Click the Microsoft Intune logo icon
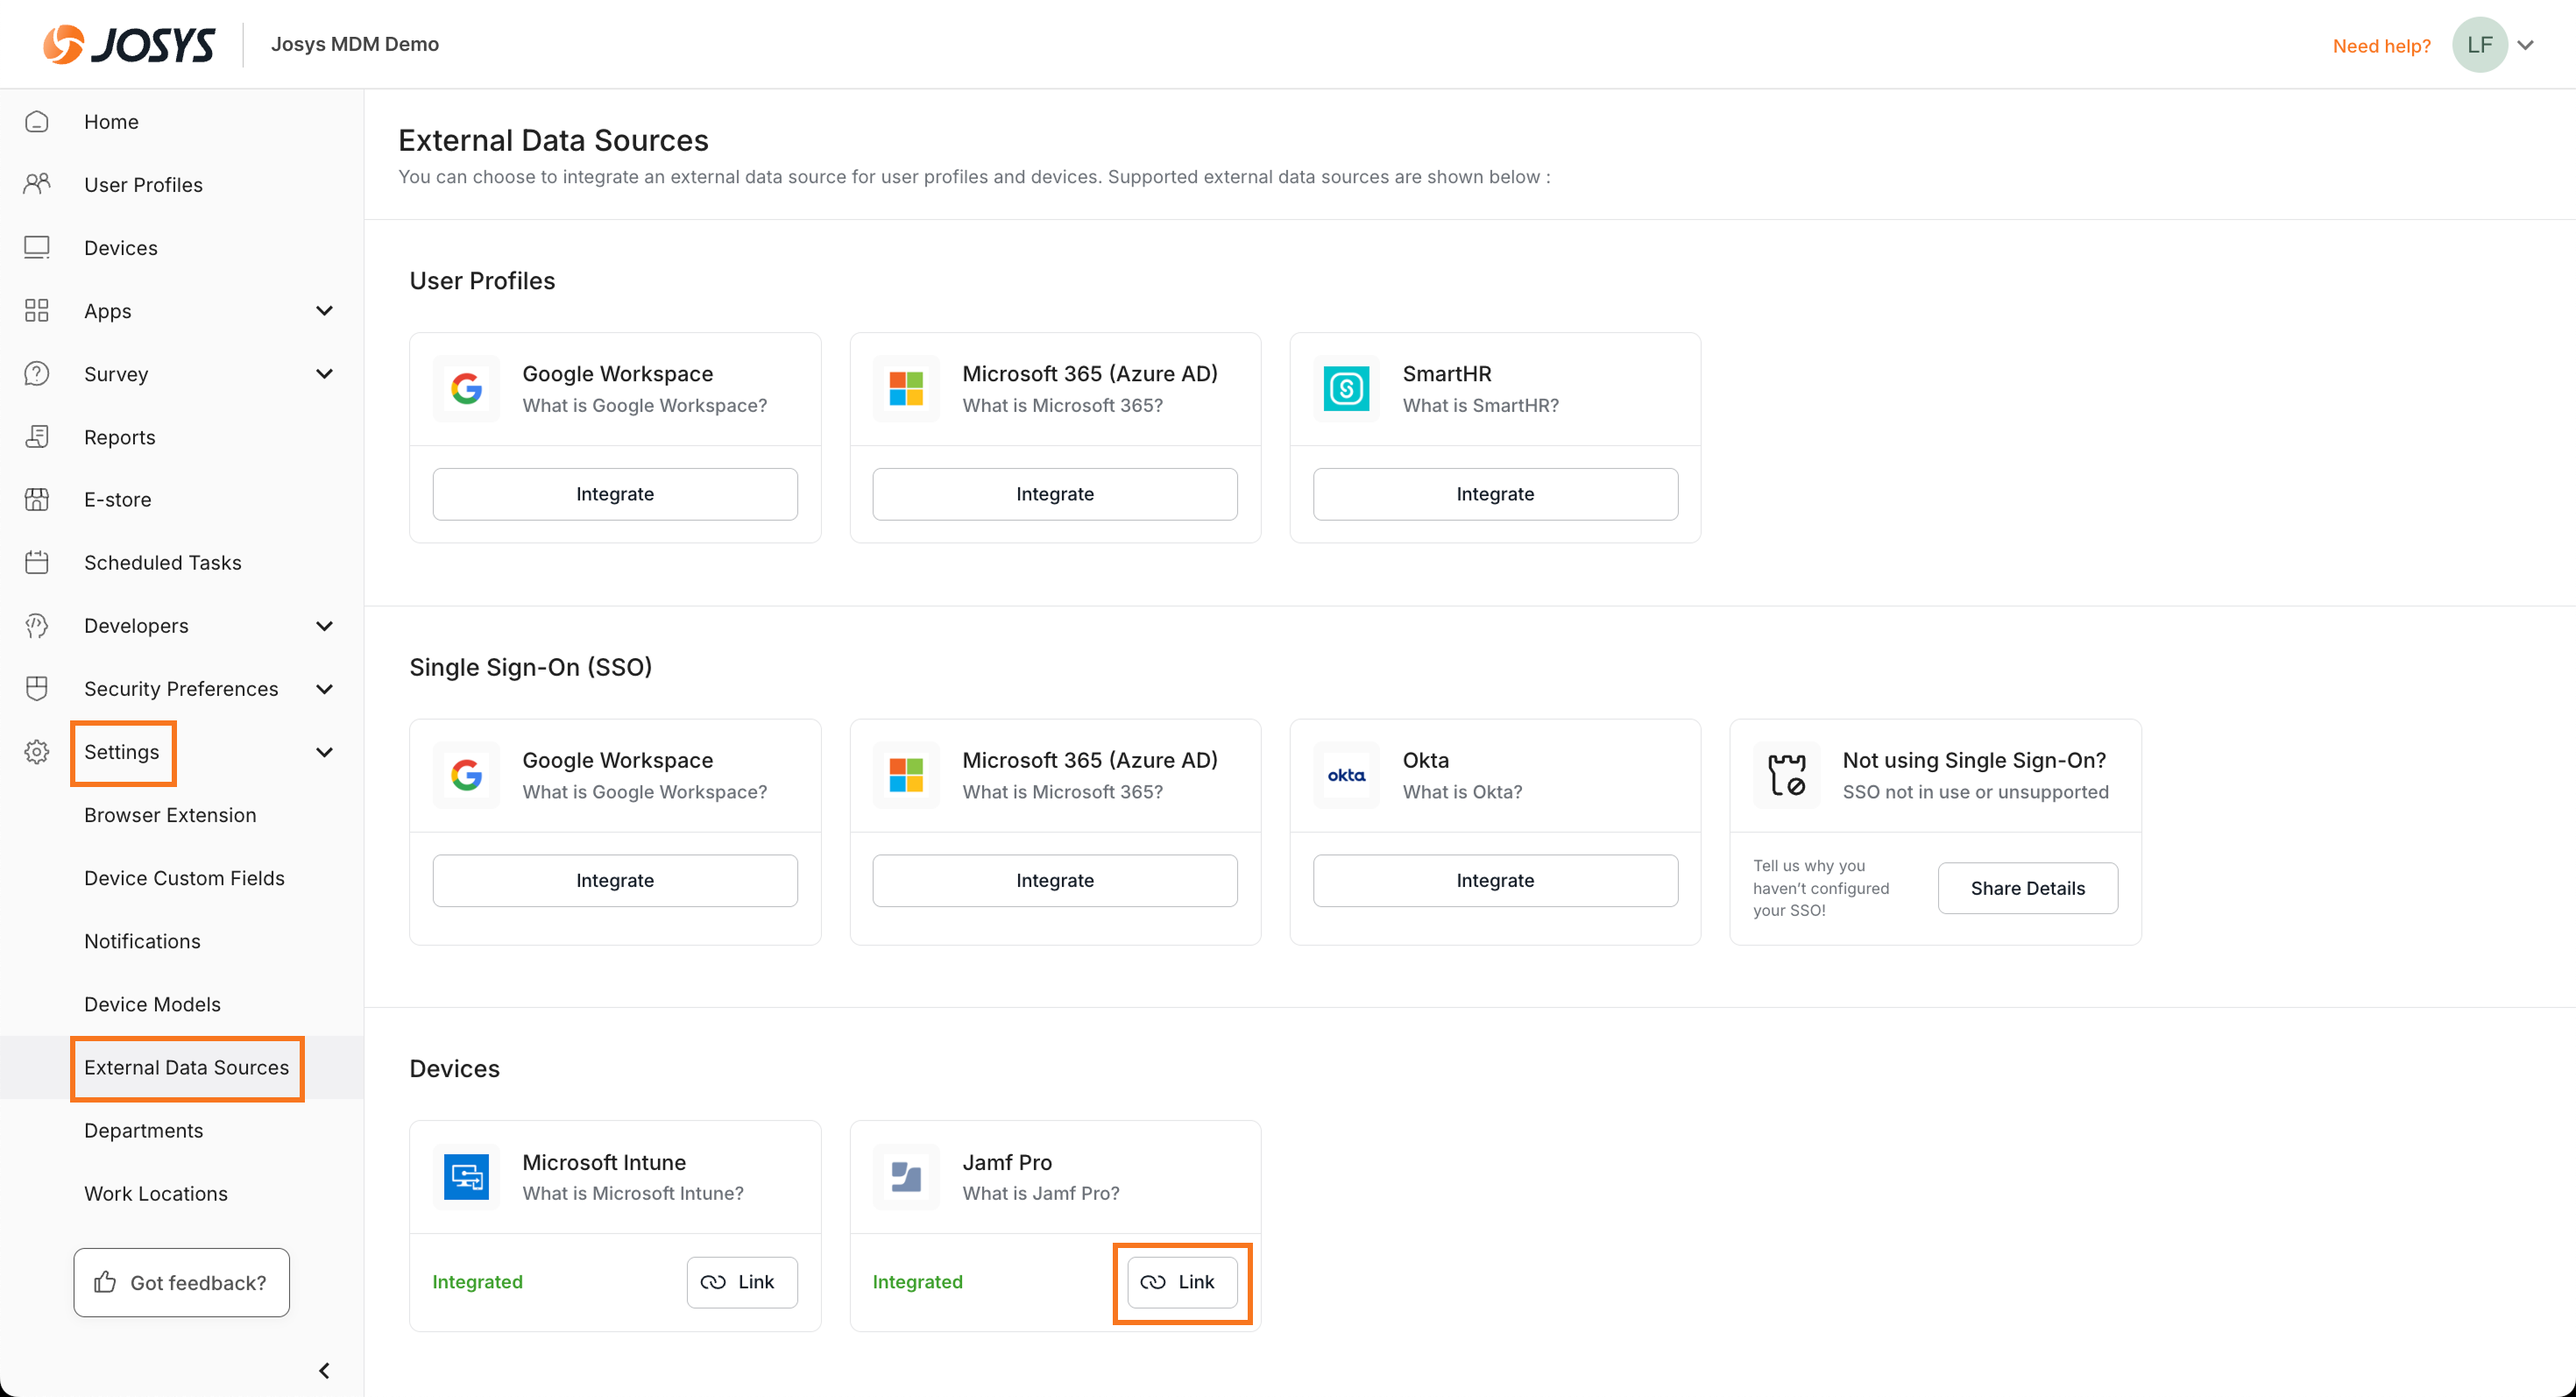 click(466, 1177)
